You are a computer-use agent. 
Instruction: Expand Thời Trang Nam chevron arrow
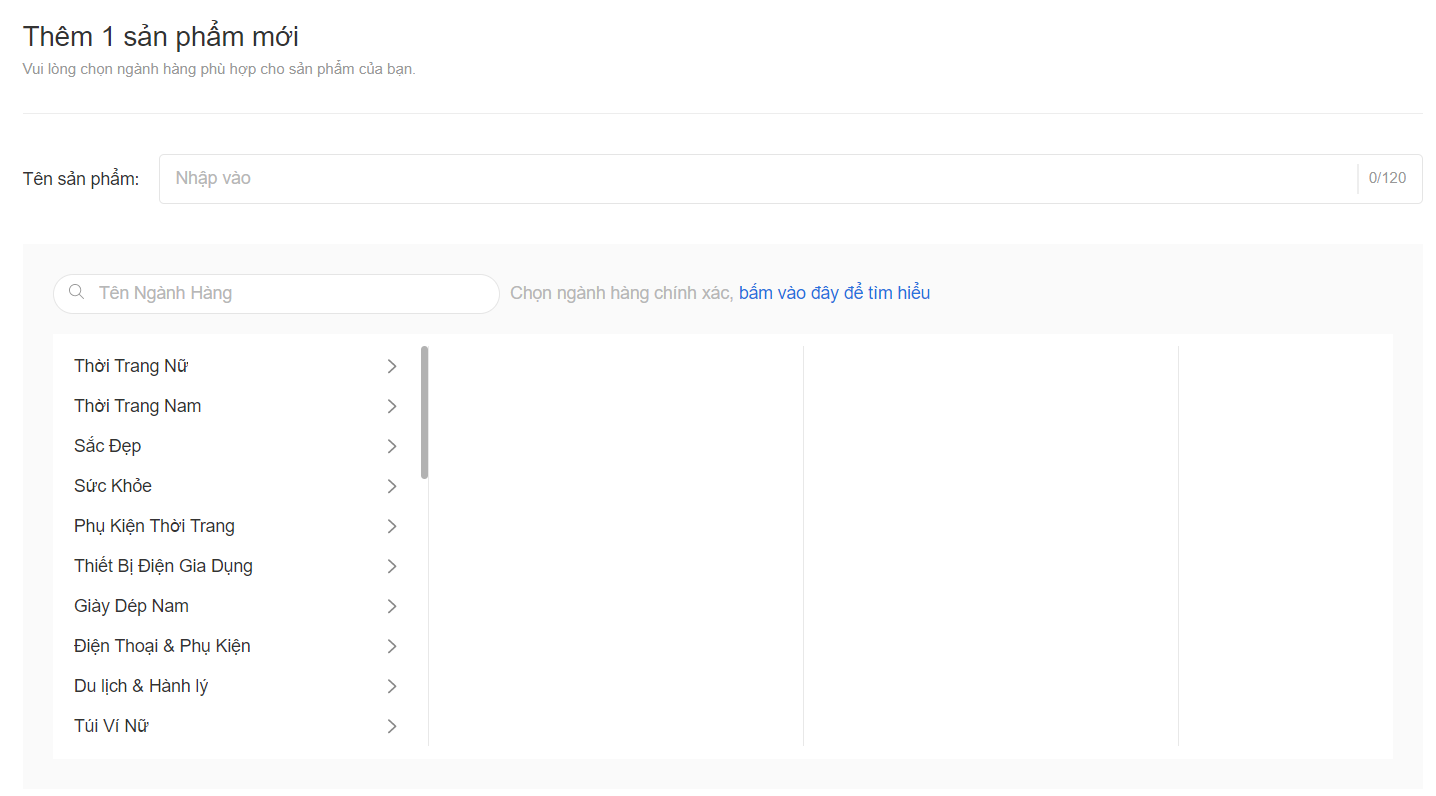[x=392, y=406]
